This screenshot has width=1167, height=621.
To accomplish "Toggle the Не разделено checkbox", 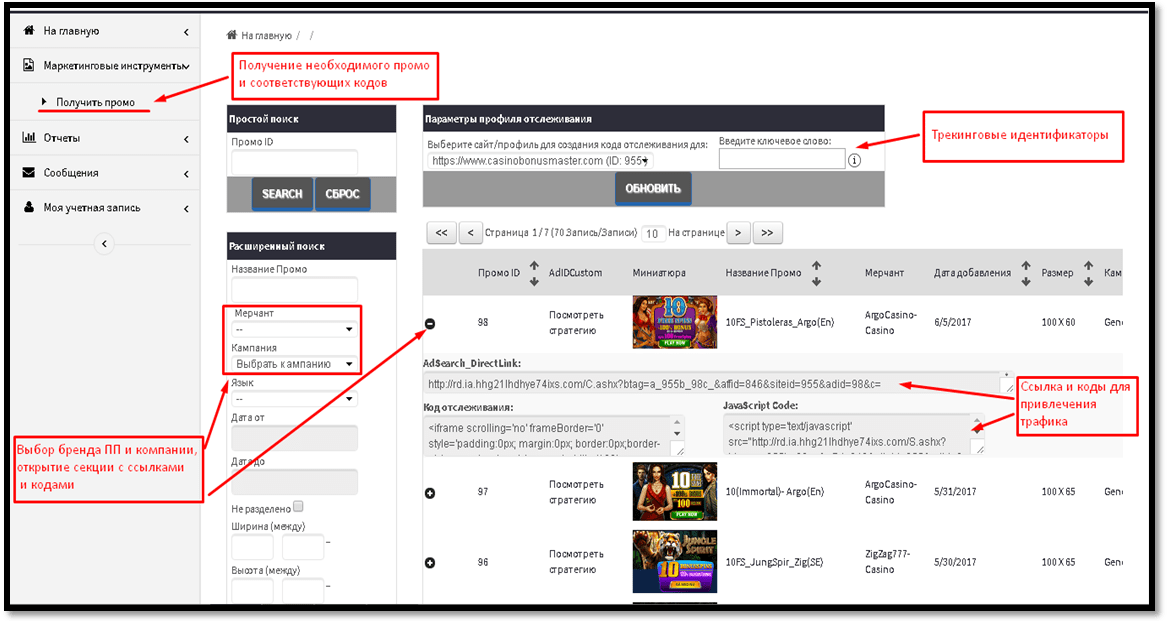I will (x=298, y=506).
